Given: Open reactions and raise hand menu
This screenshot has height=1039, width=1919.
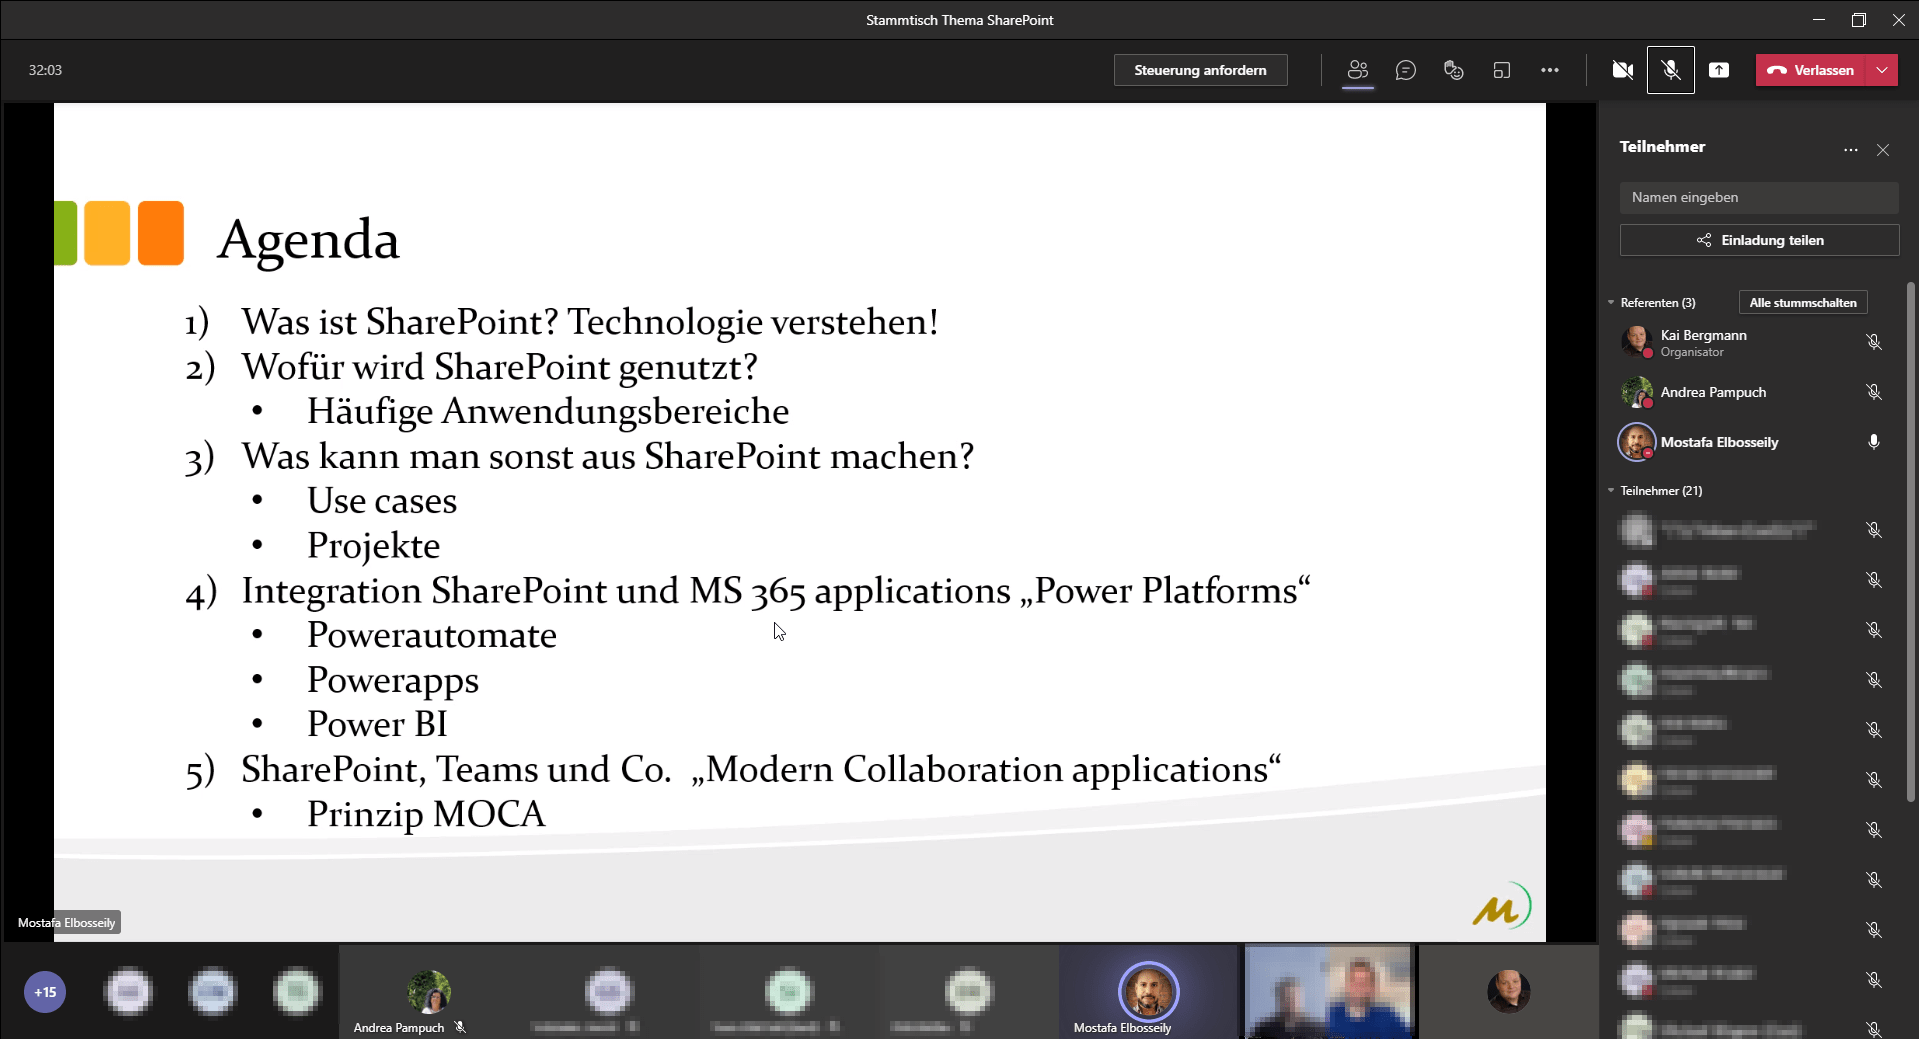Looking at the screenshot, I should pyautogui.click(x=1453, y=70).
